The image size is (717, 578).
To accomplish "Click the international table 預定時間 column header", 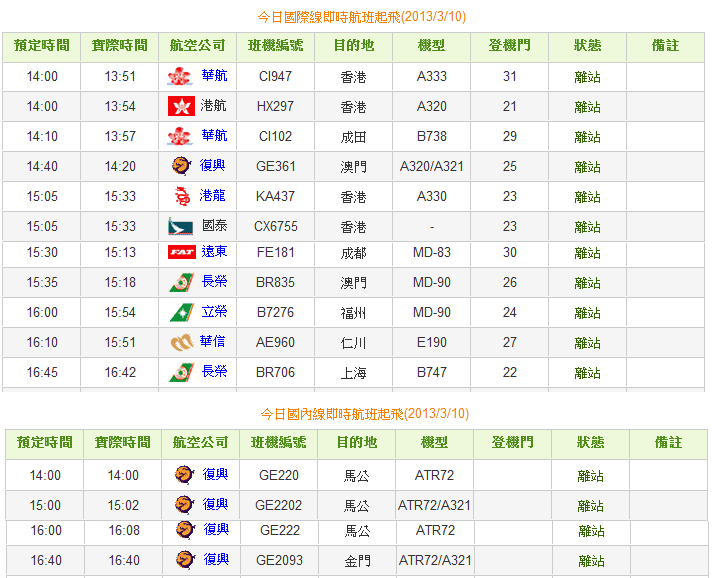I will 42,47.
